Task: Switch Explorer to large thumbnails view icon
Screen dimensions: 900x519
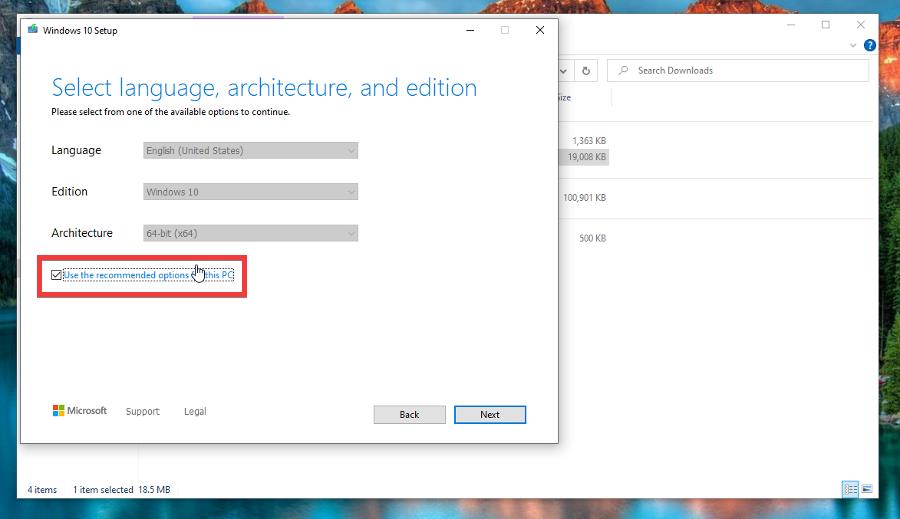Action: coord(867,489)
